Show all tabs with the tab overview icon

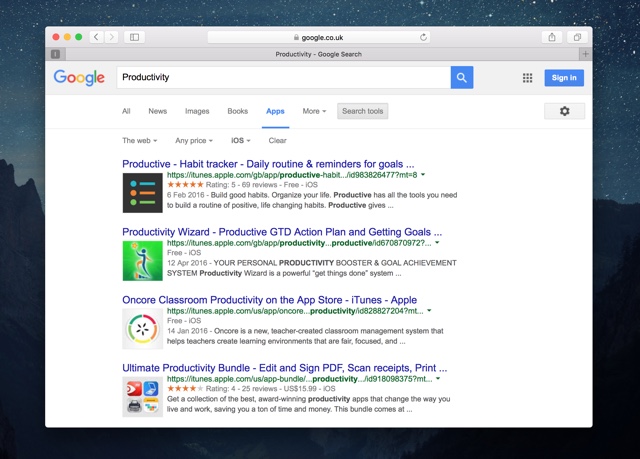coord(577,37)
